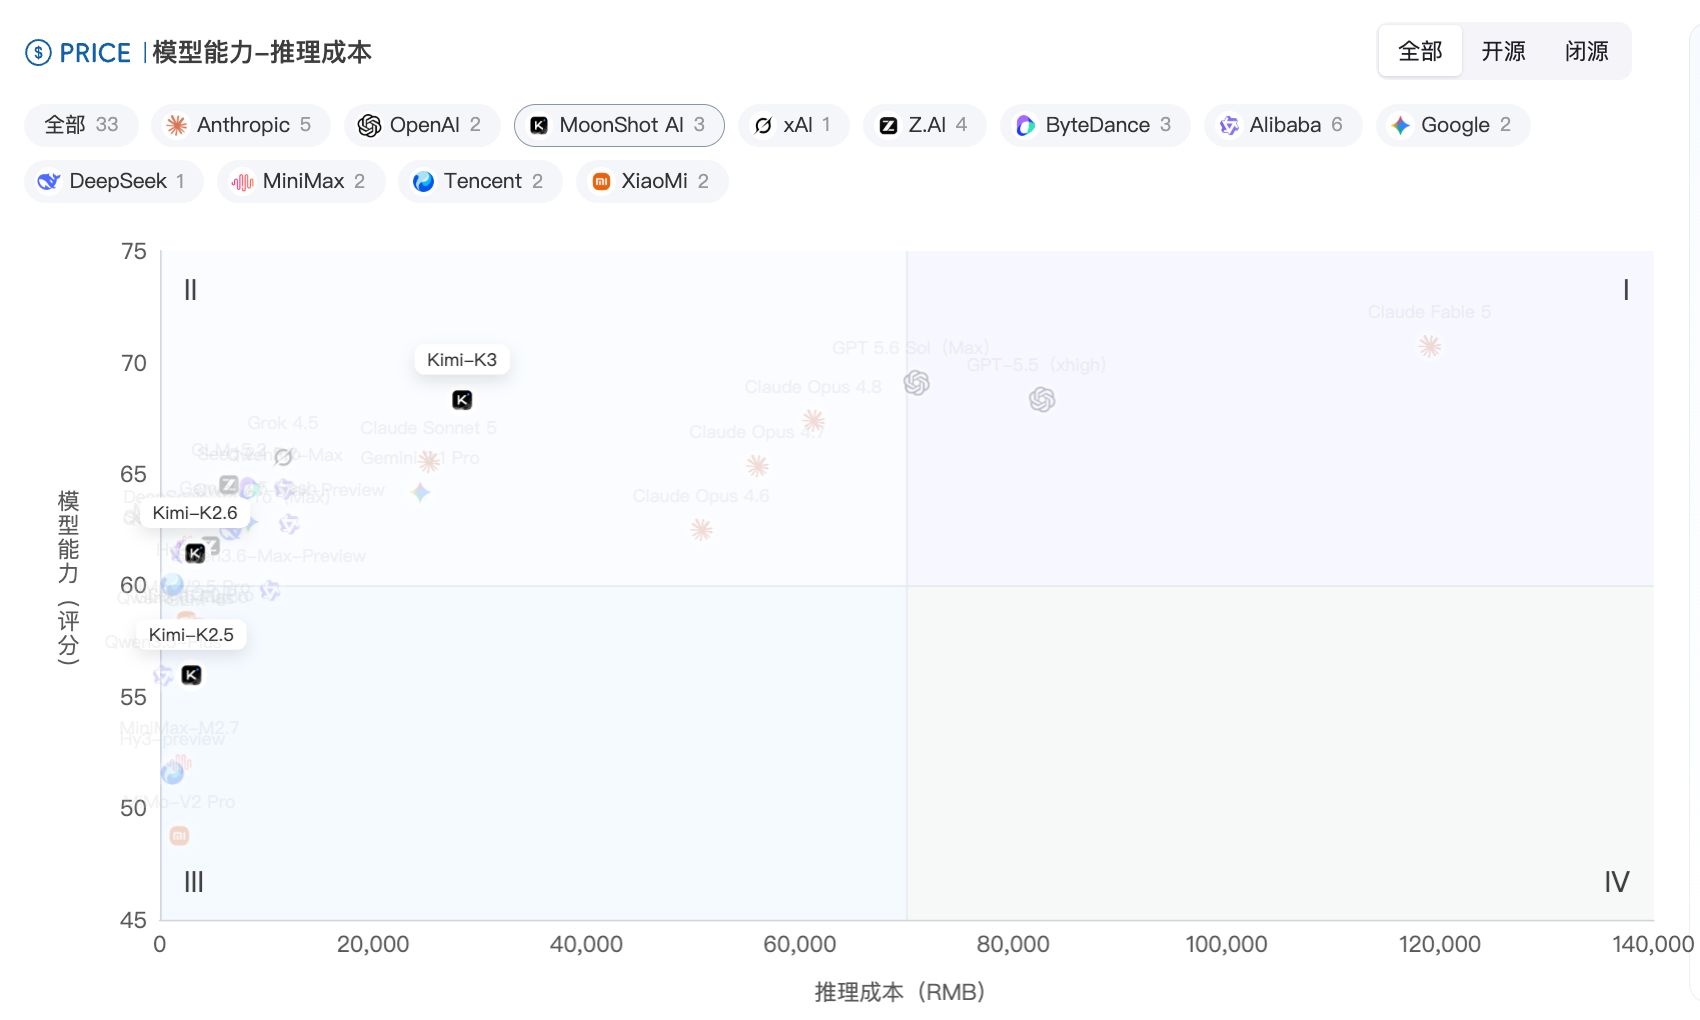
Task: Click the Kimi-K3 label
Action: tap(462, 360)
